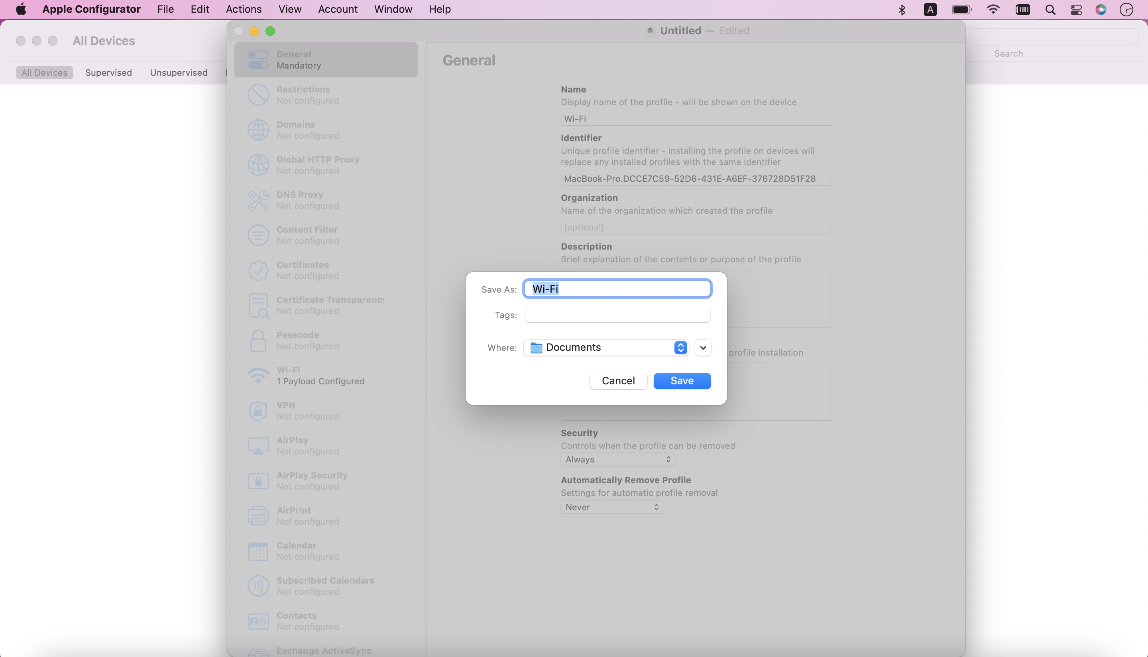Switch to the Supervised tab
1148x657 pixels.
coord(108,73)
